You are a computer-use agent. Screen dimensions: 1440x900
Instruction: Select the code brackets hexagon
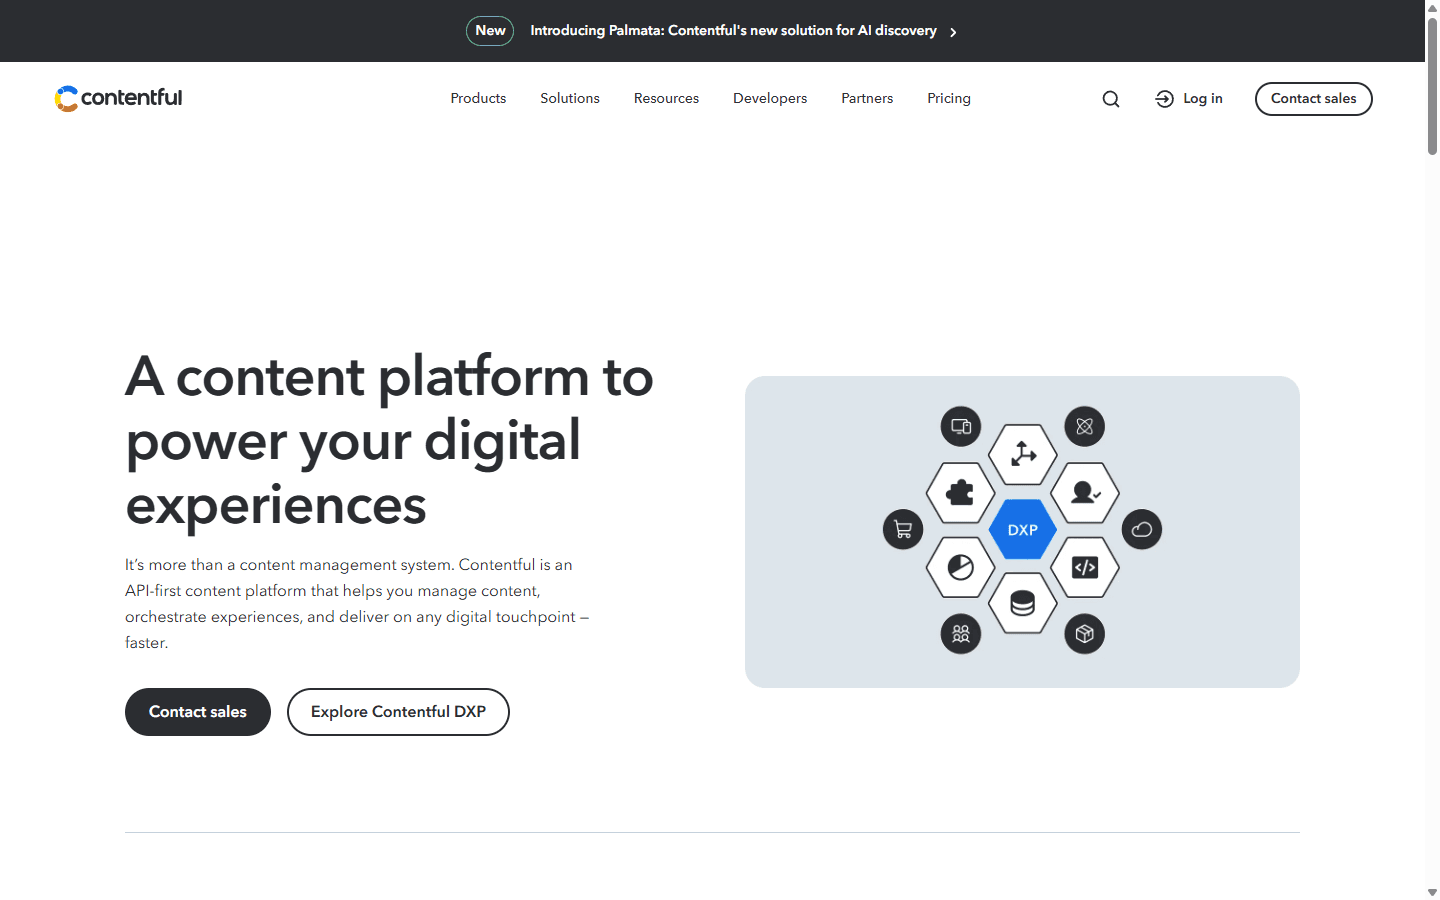click(1085, 568)
